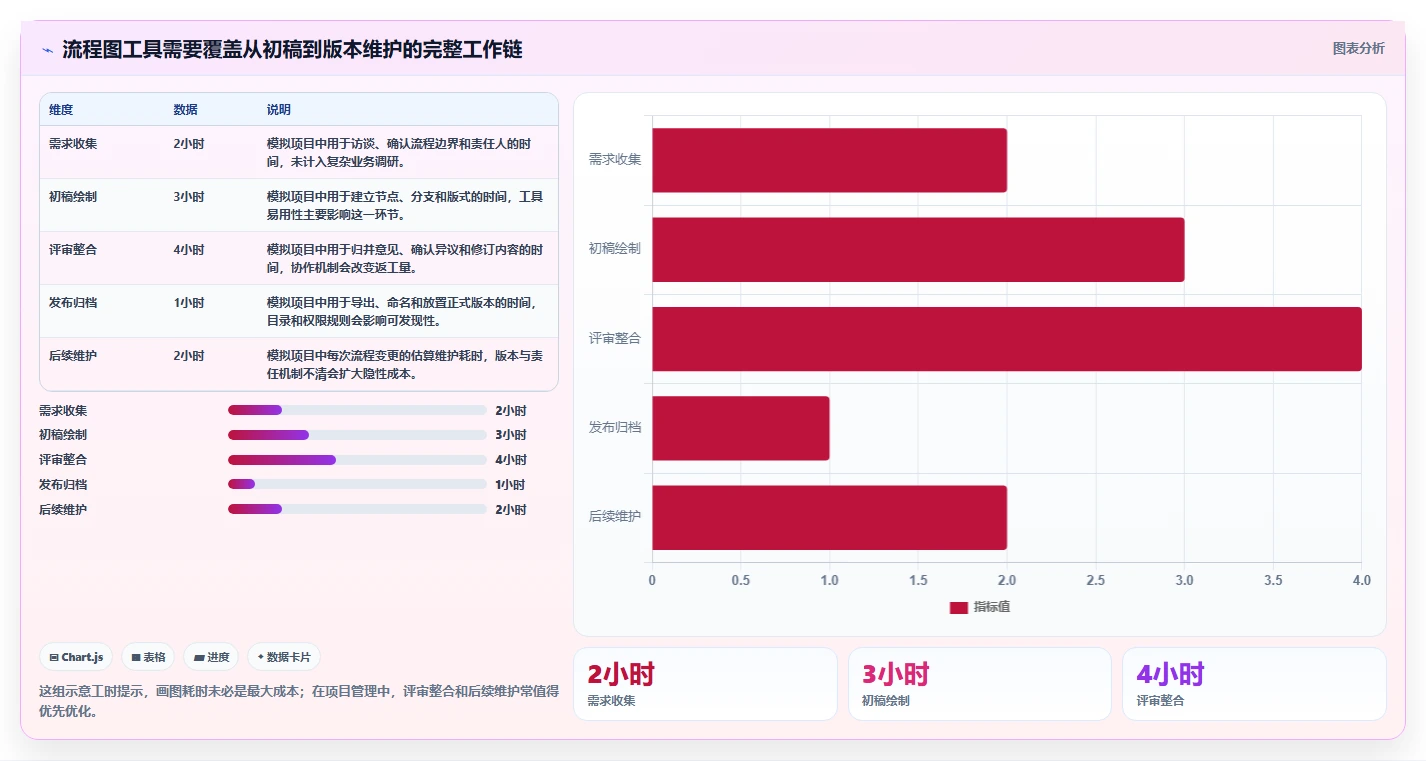Click the 3小时 cell in table

(189, 196)
